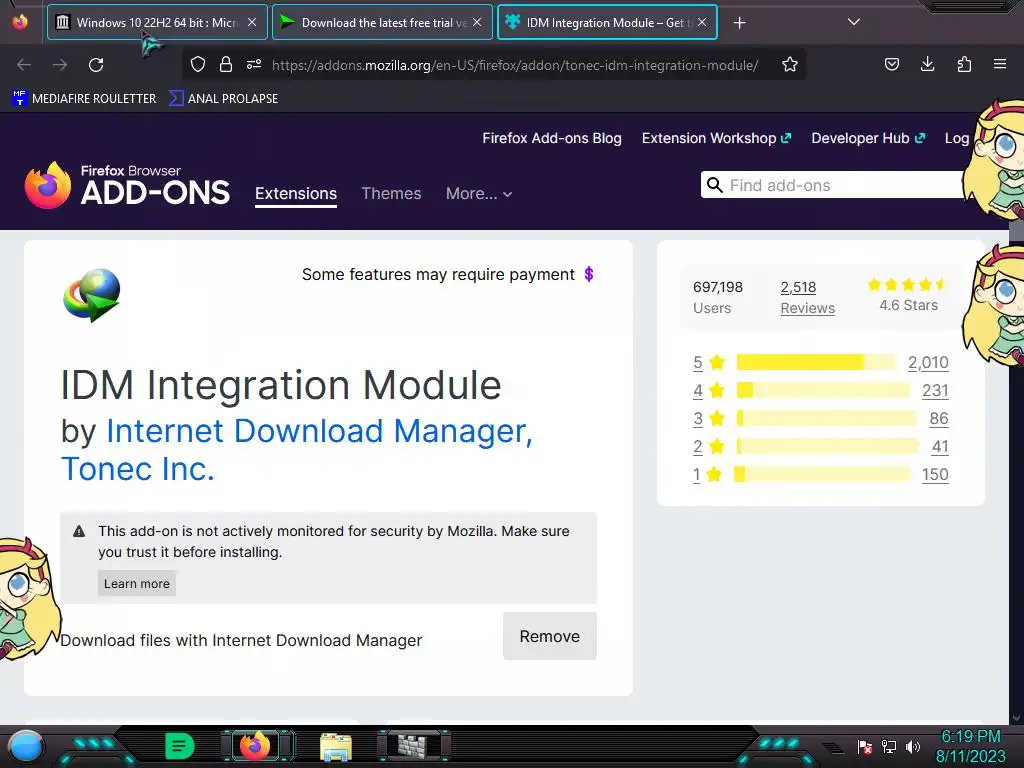This screenshot has height=768, width=1024.
Task: Click the network tray icon
Action: 889,746
